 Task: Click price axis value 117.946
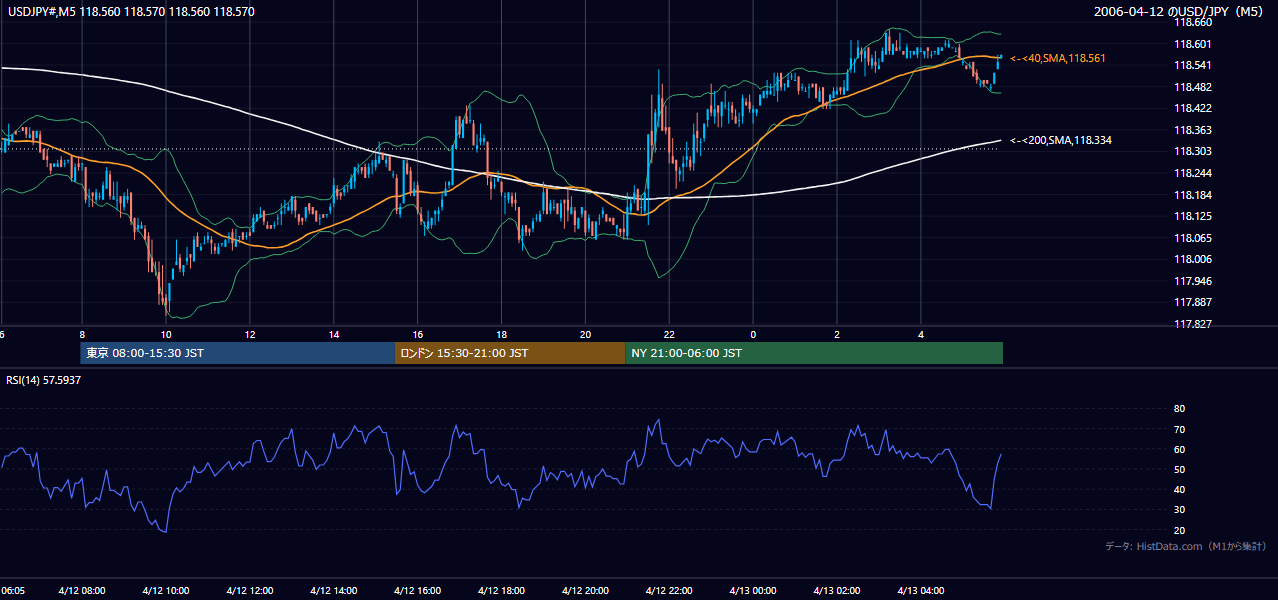click(1192, 281)
